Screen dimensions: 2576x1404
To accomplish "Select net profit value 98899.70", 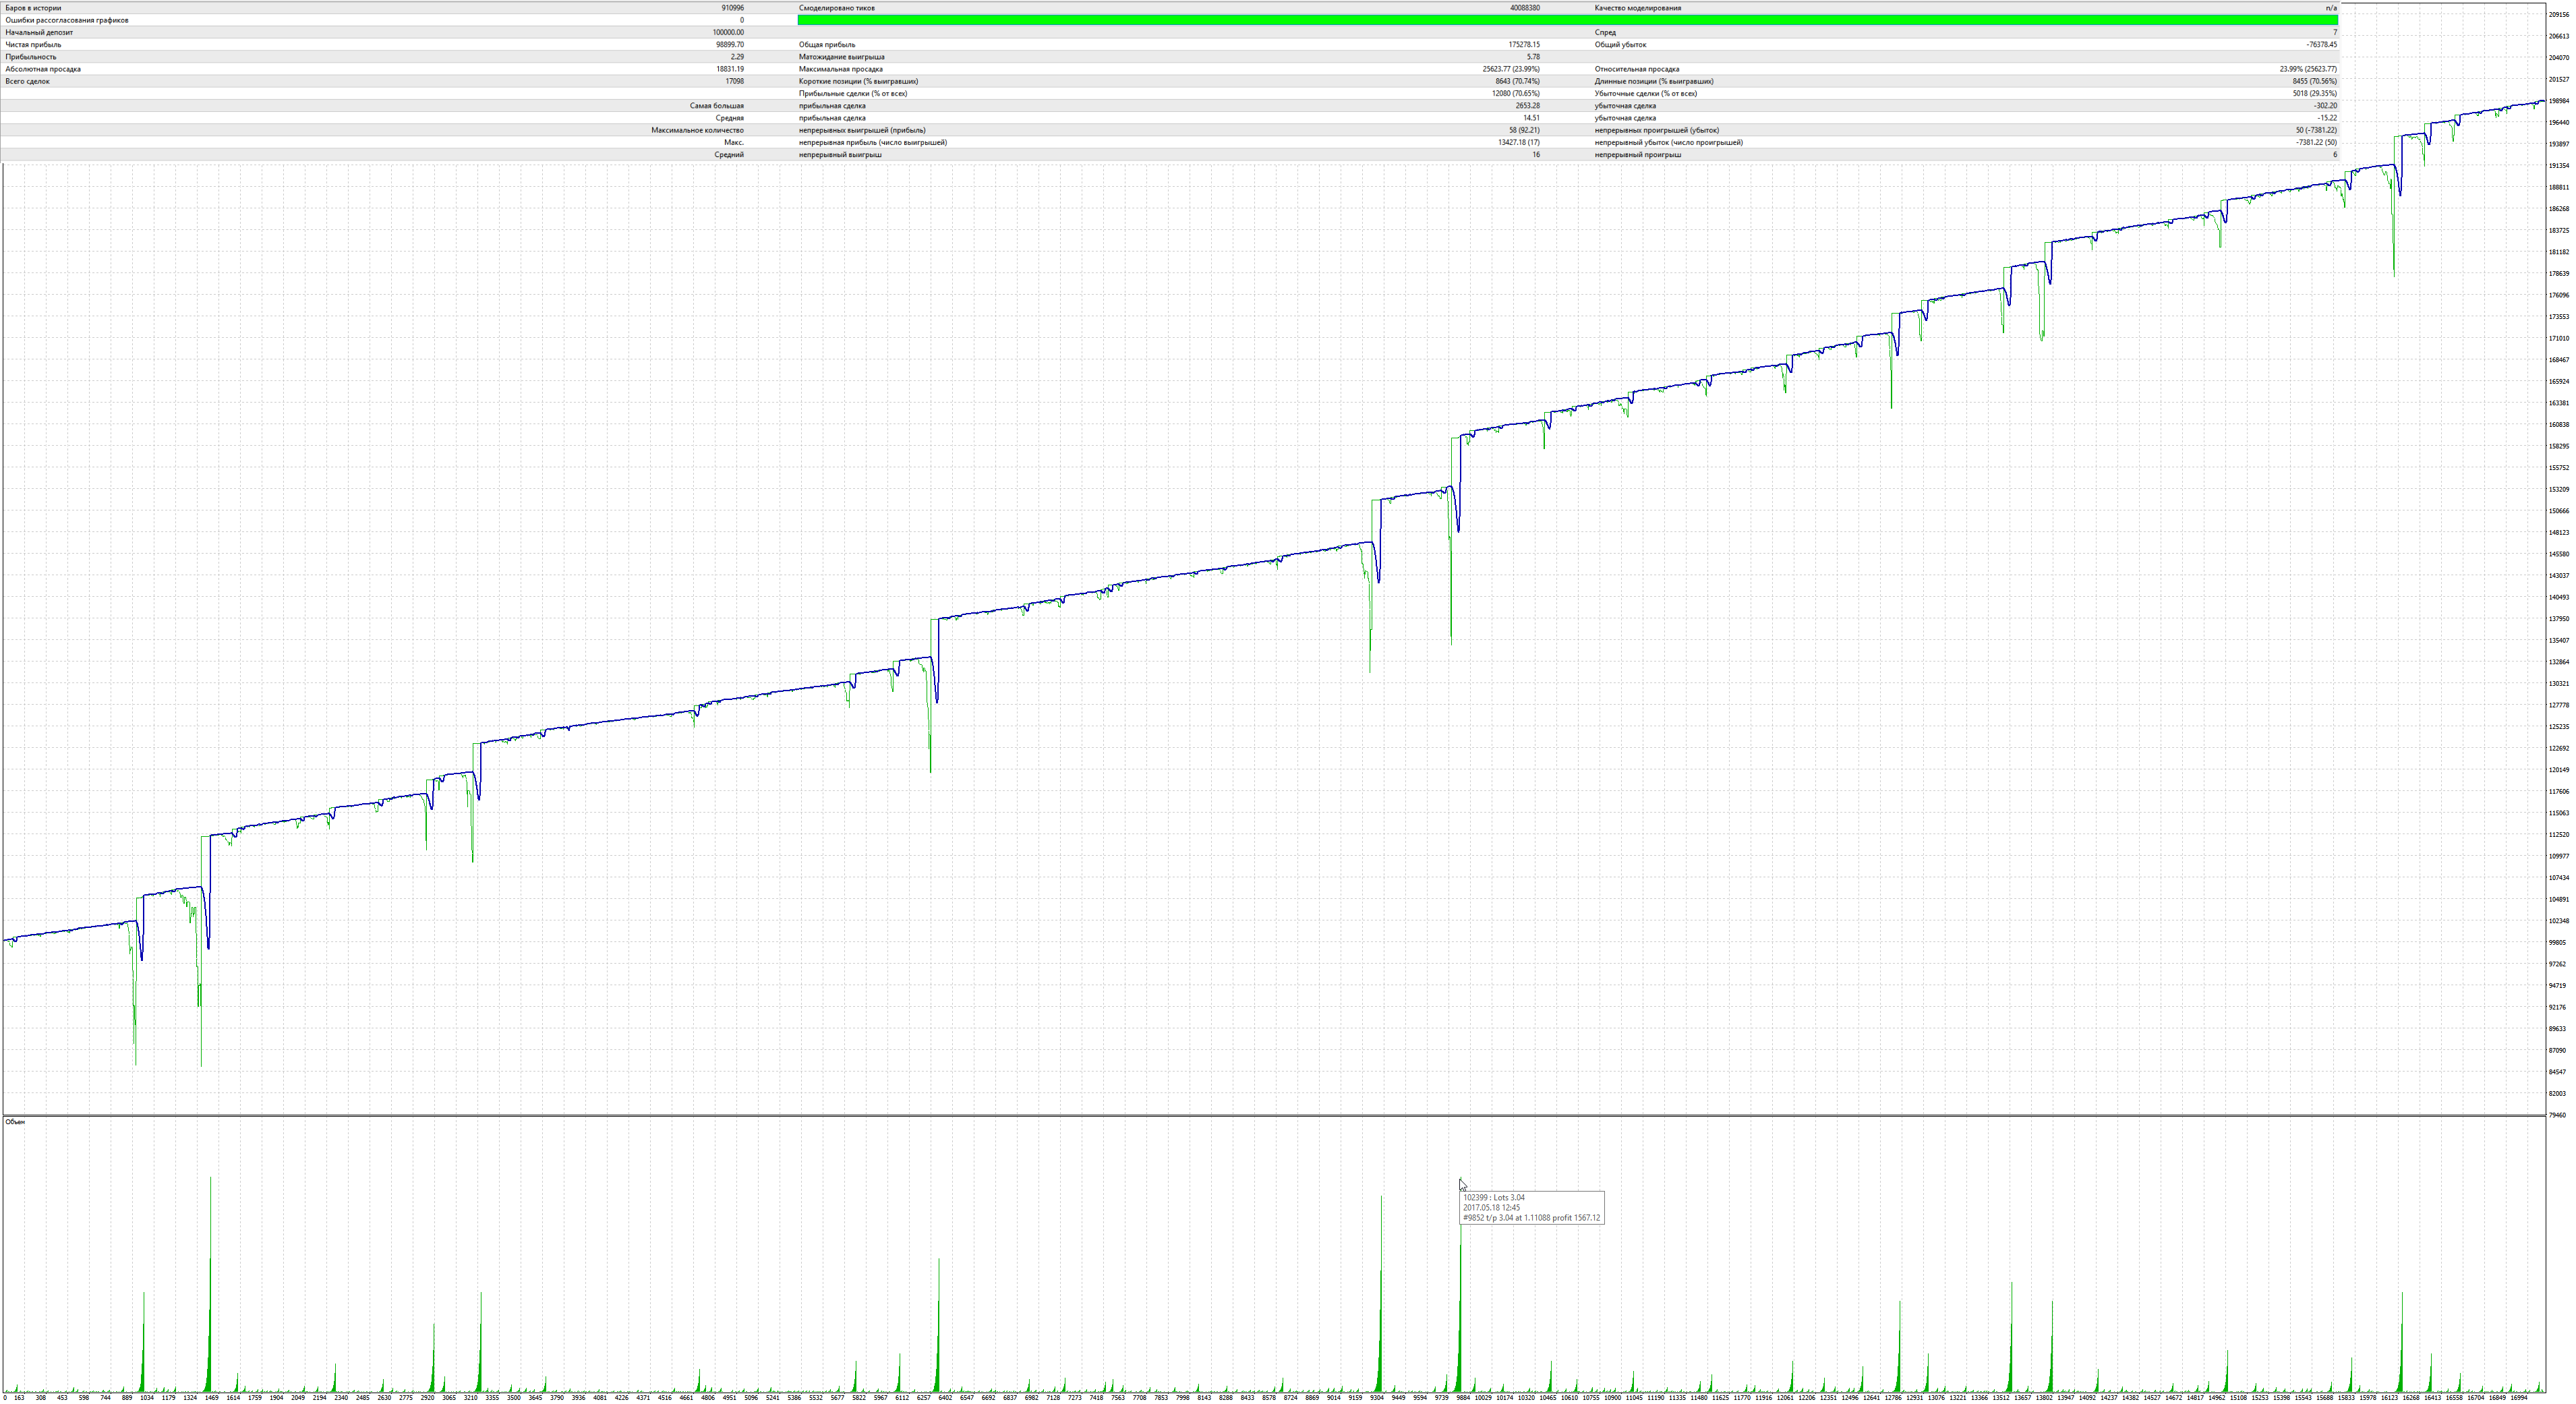I will pos(730,45).
